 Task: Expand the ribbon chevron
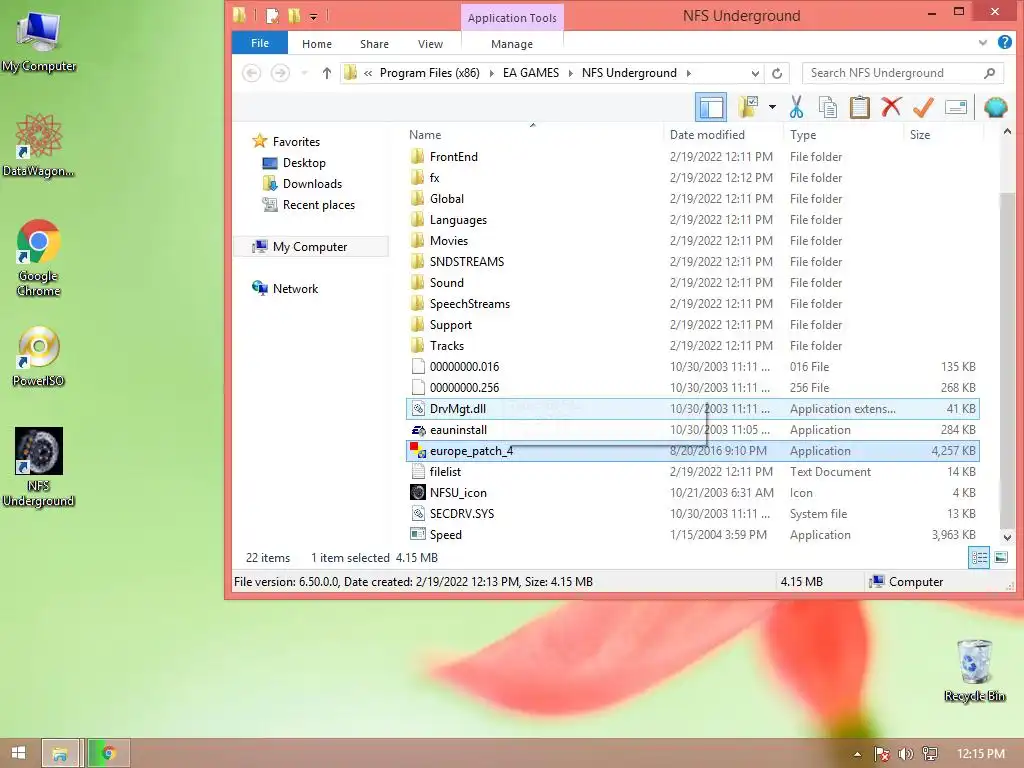click(x=983, y=43)
